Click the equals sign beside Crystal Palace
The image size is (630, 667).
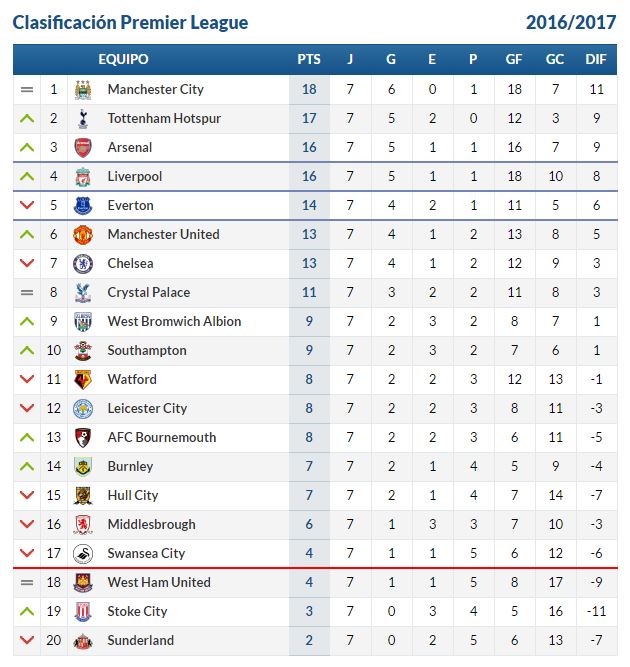(27, 292)
